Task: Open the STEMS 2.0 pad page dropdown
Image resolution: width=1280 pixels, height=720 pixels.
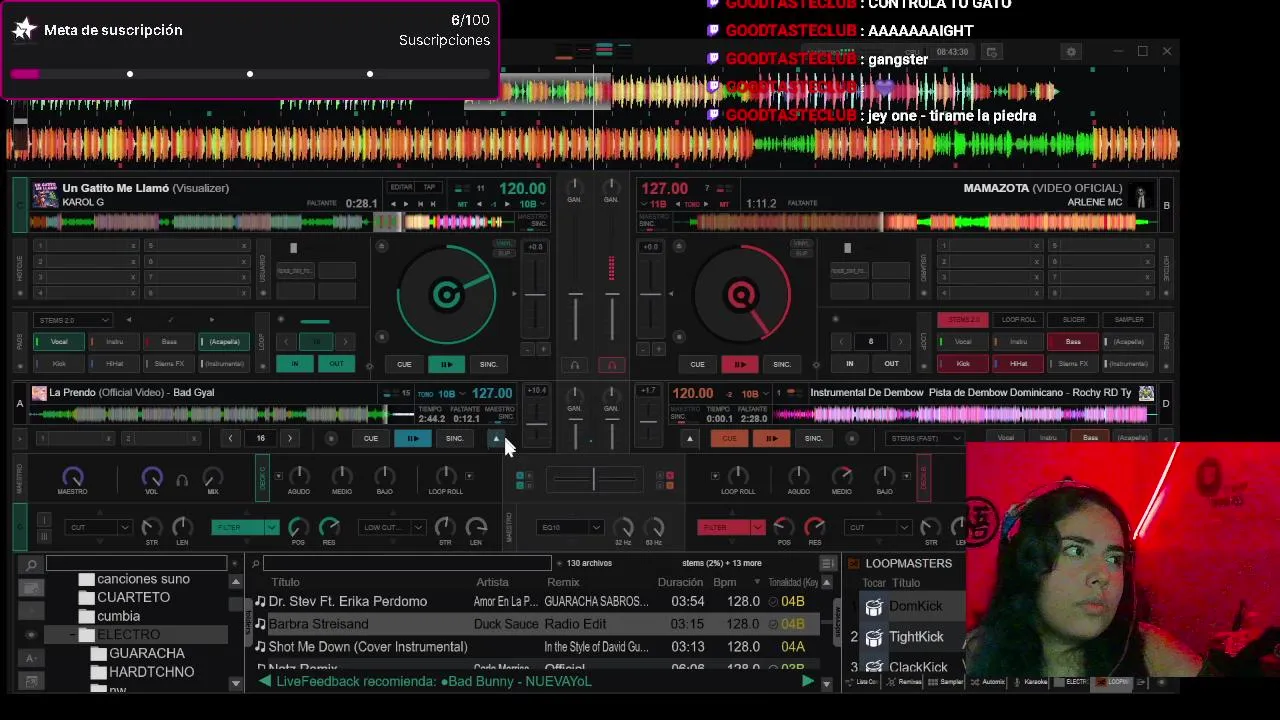Action: pos(72,320)
